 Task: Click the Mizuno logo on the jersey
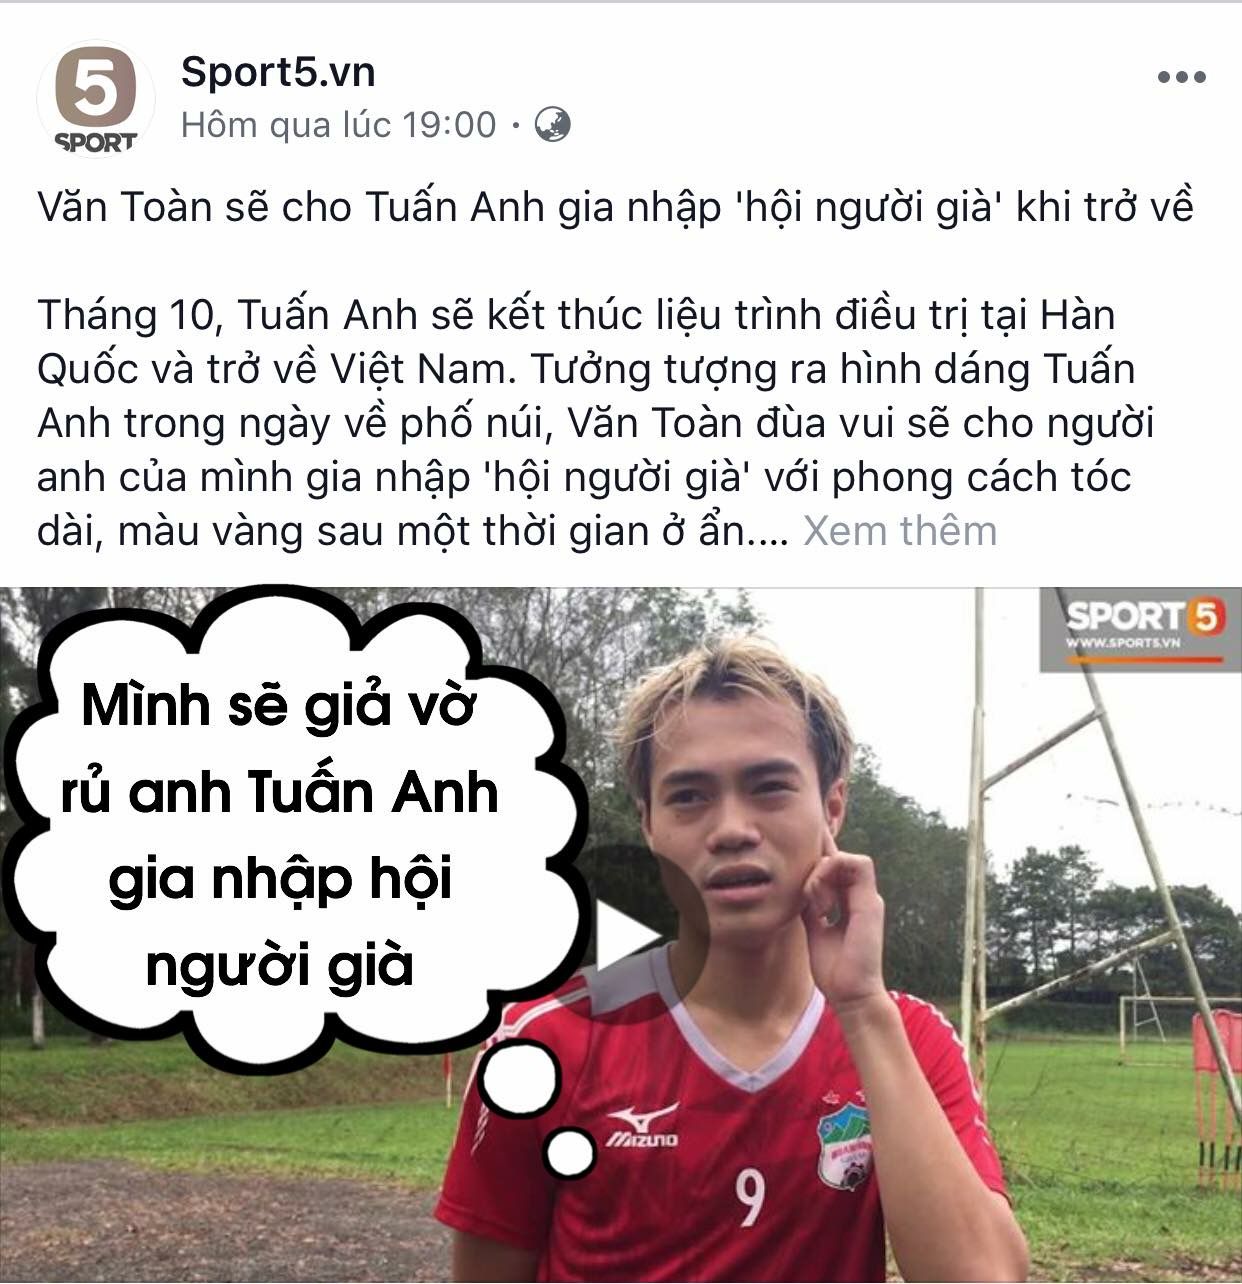click(x=641, y=1126)
